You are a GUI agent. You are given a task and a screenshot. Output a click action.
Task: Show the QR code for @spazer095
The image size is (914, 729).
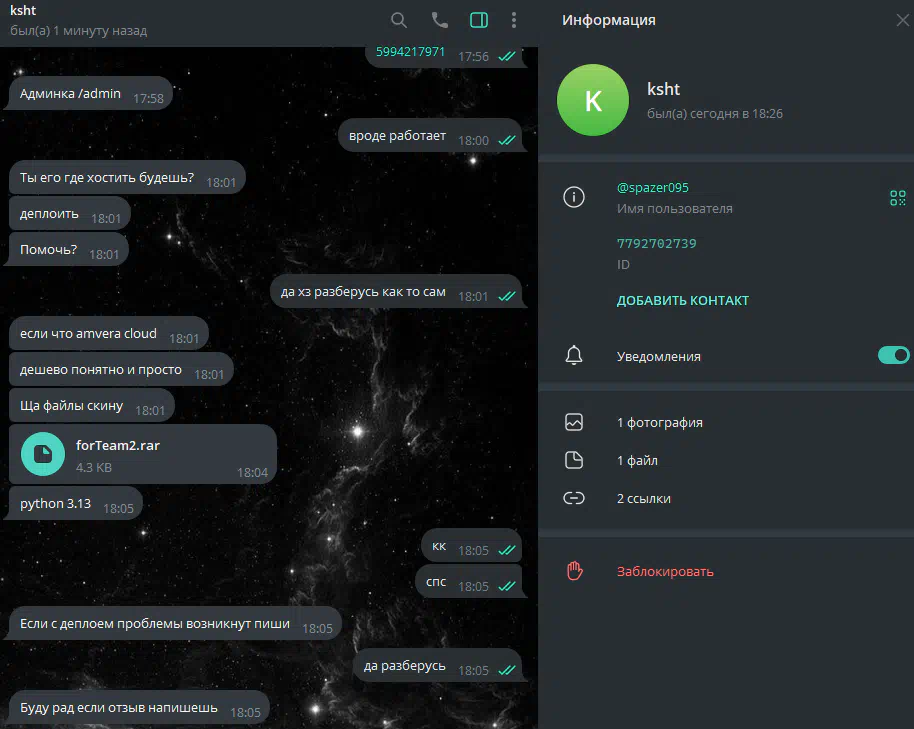pos(898,198)
